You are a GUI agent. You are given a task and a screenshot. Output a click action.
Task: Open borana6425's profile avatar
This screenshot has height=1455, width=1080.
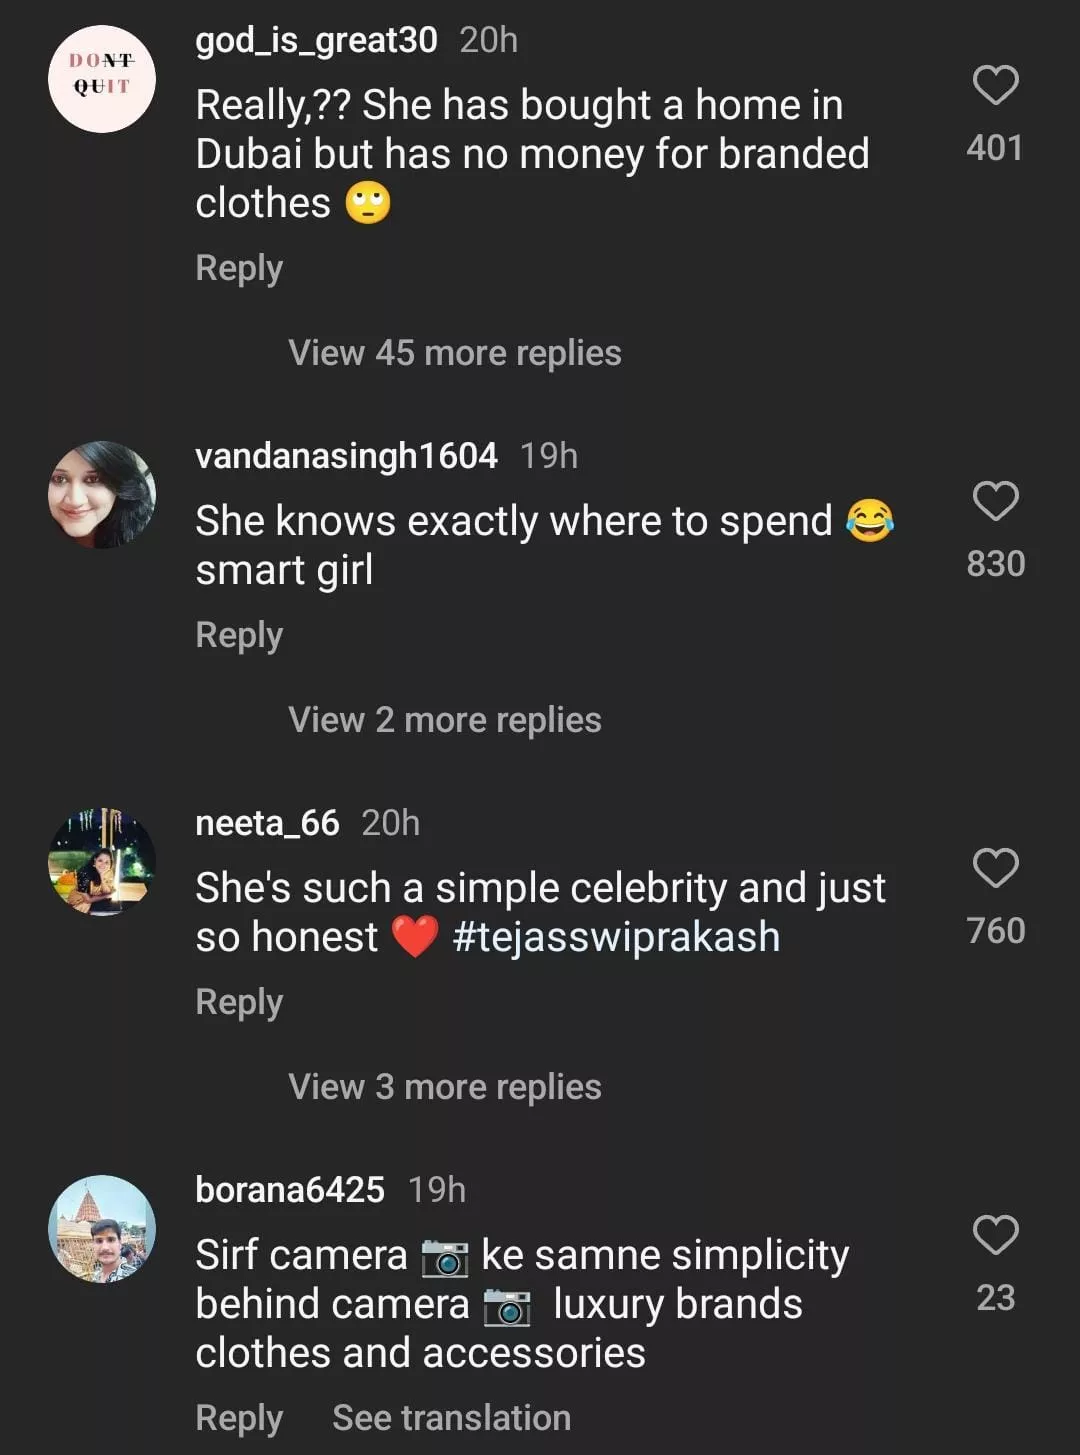(x=102, y=1228)
